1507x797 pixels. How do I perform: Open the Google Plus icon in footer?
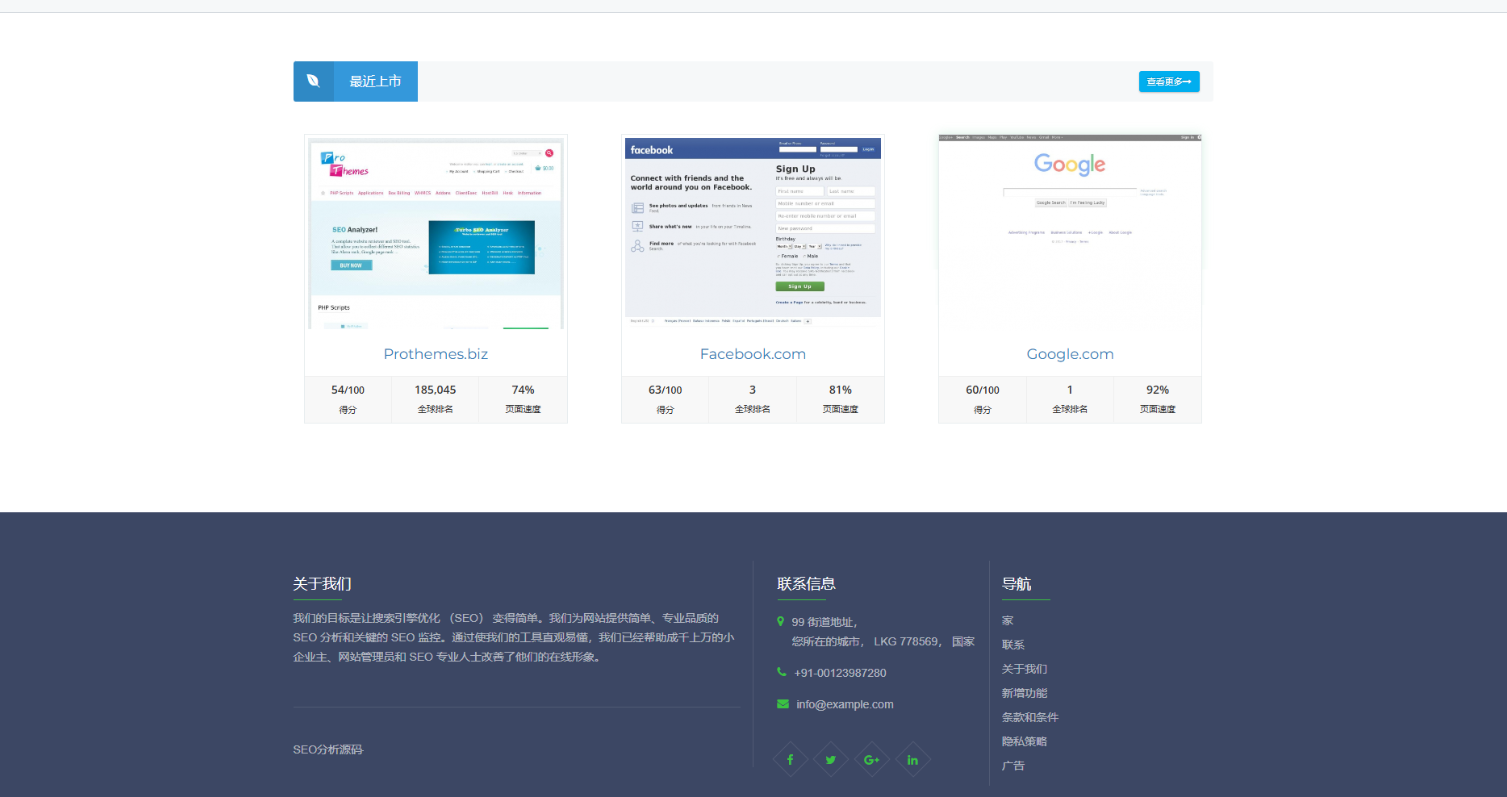871,760
